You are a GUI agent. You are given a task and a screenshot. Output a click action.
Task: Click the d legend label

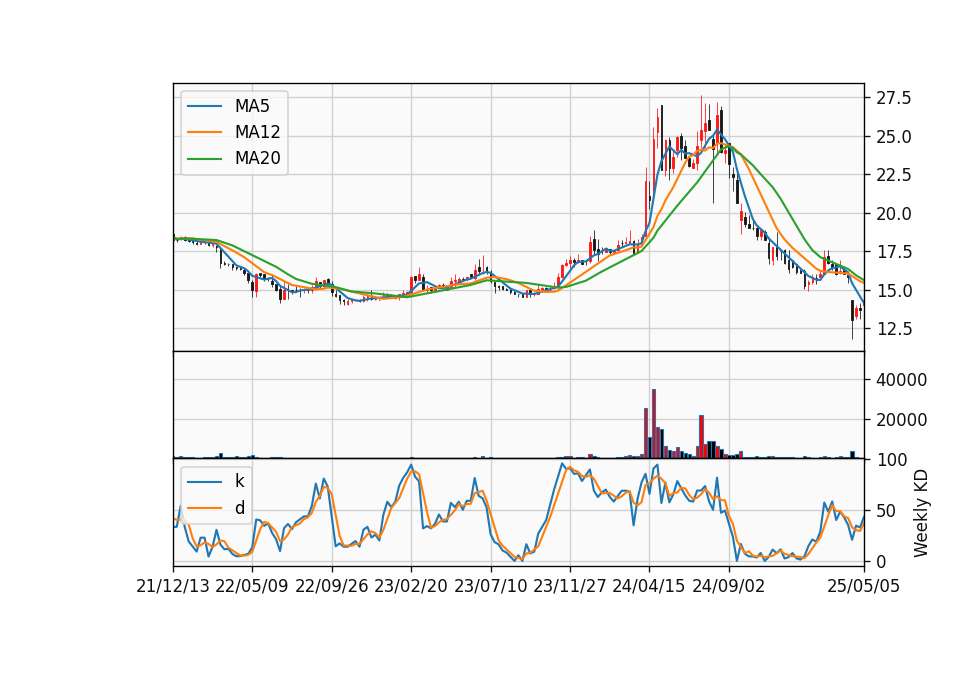(239, 508)
